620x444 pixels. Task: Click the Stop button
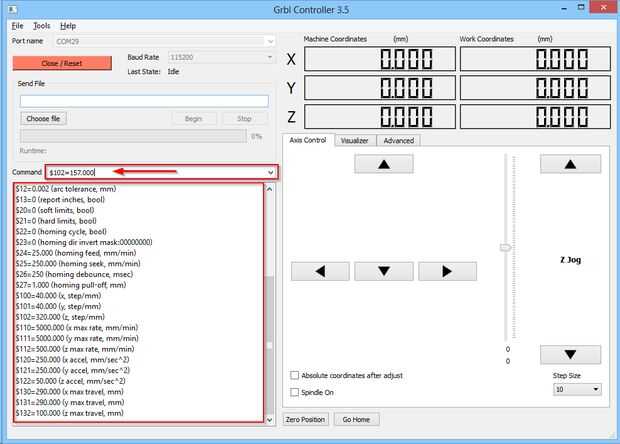pos(244,119)
